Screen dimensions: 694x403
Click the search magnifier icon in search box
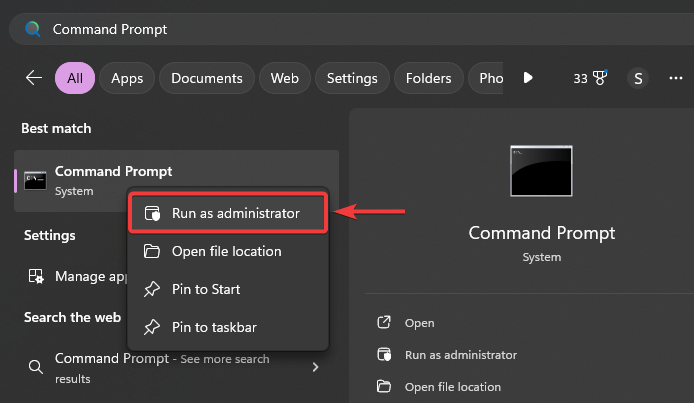[33, 29]
